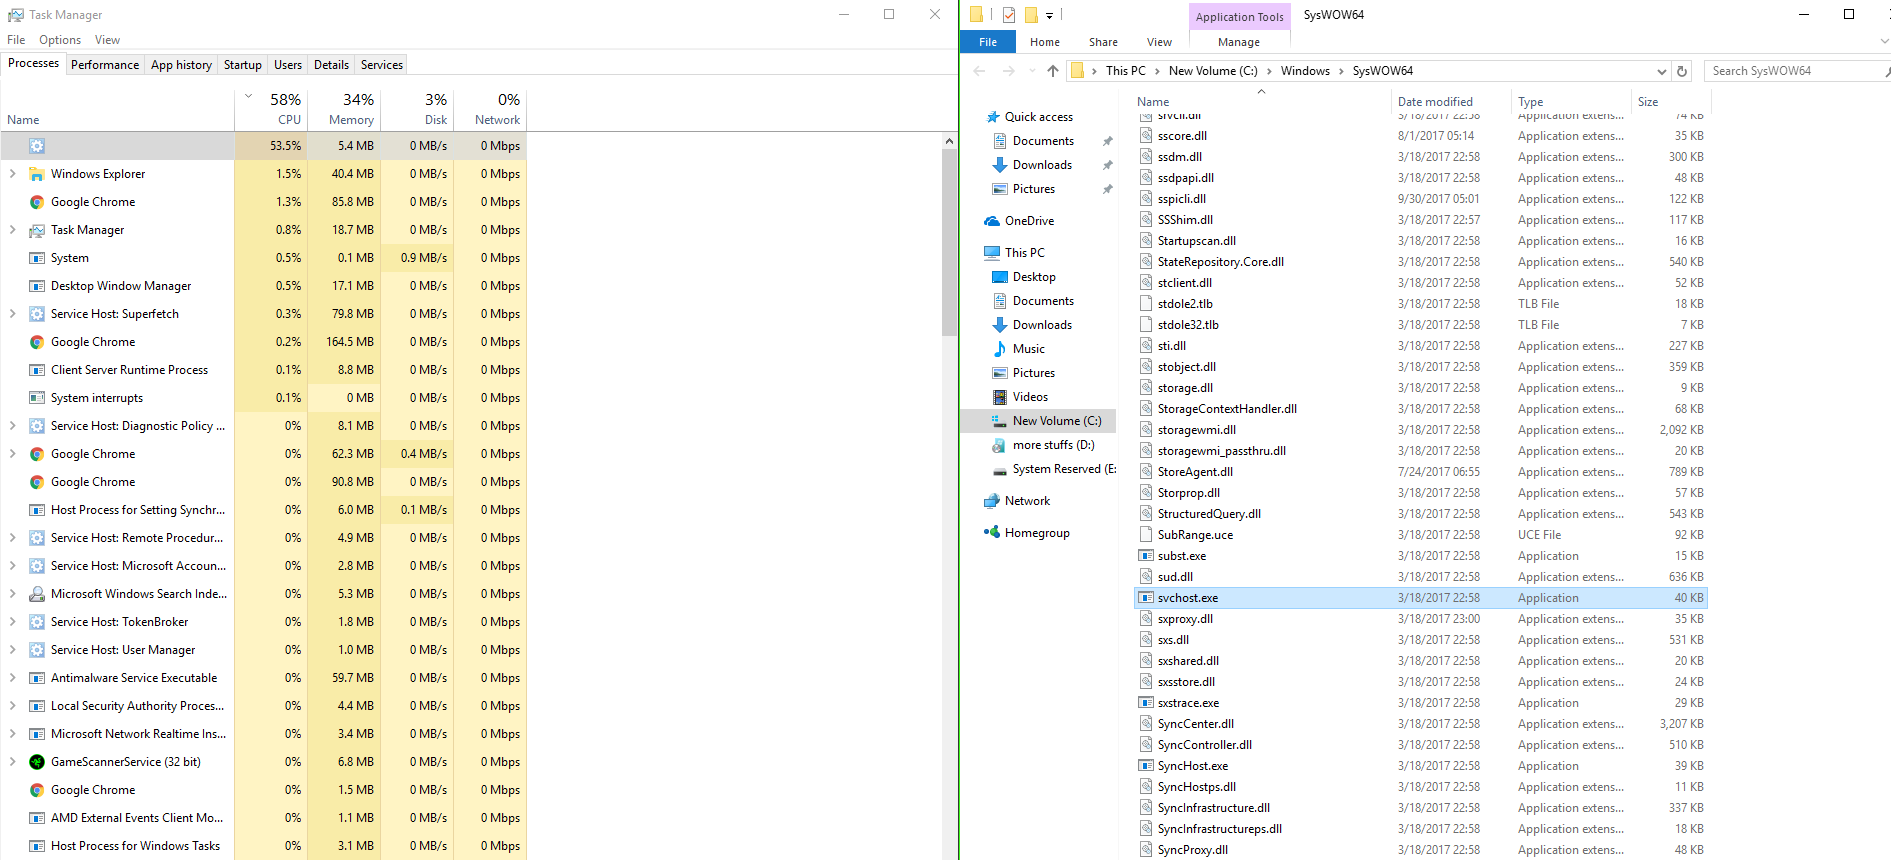Click the Task Manager process list scrollbar thumb
The image size is (1891, 860).
click(949, 242)
